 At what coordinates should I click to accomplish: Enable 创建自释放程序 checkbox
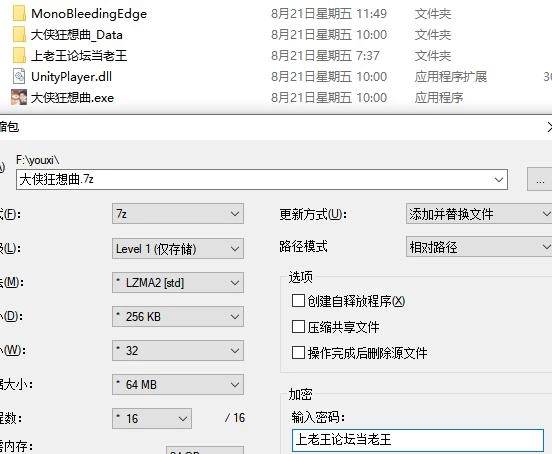(x=298, y=301)
